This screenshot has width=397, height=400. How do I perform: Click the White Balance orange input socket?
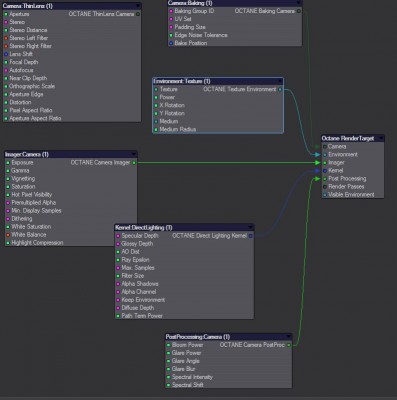tap(8, 235)
